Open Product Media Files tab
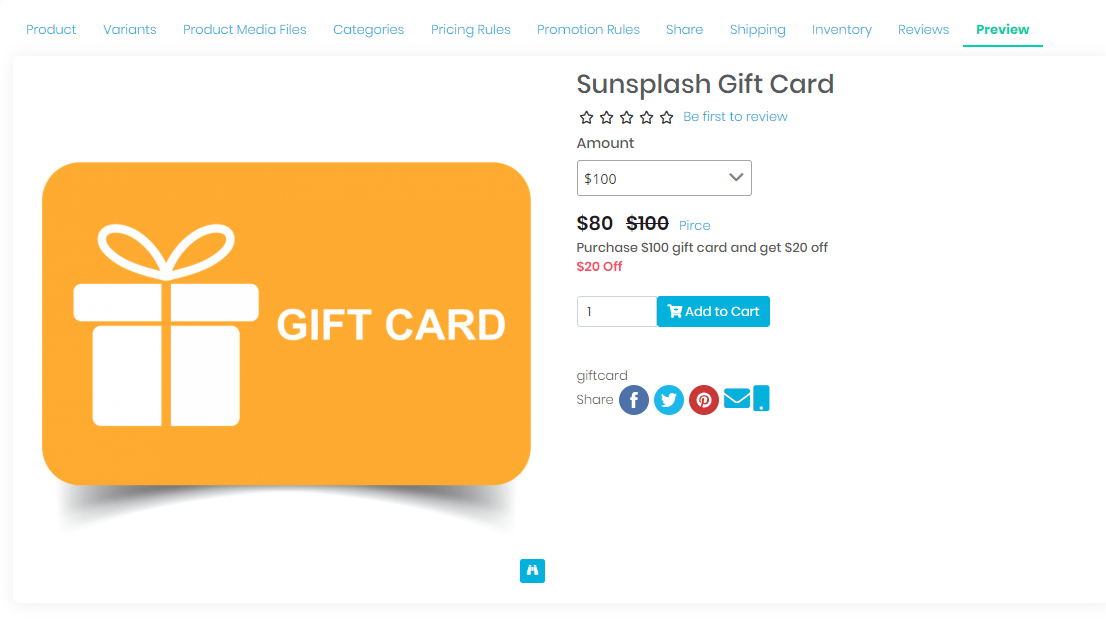 [245, 30]
